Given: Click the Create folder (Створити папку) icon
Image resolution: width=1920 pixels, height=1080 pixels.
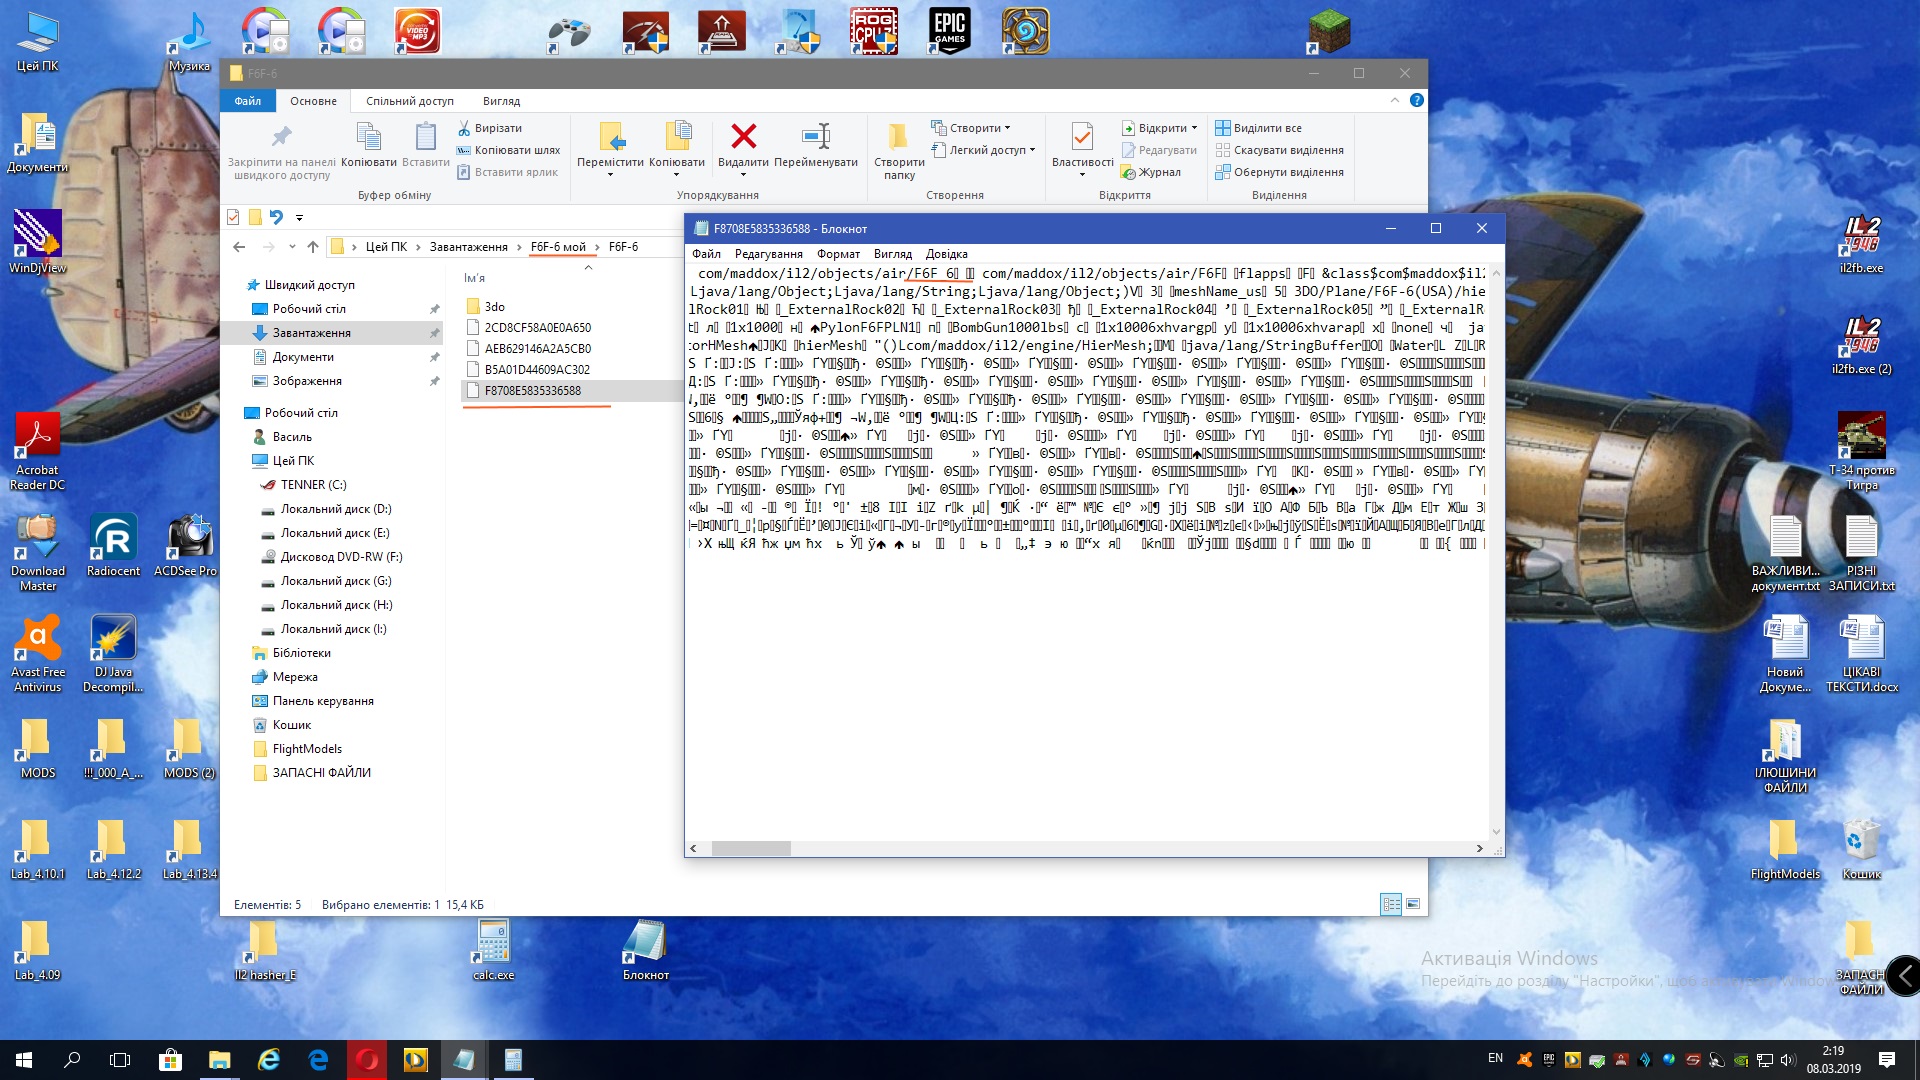Looking at the screenshot, I should (898, 137).
